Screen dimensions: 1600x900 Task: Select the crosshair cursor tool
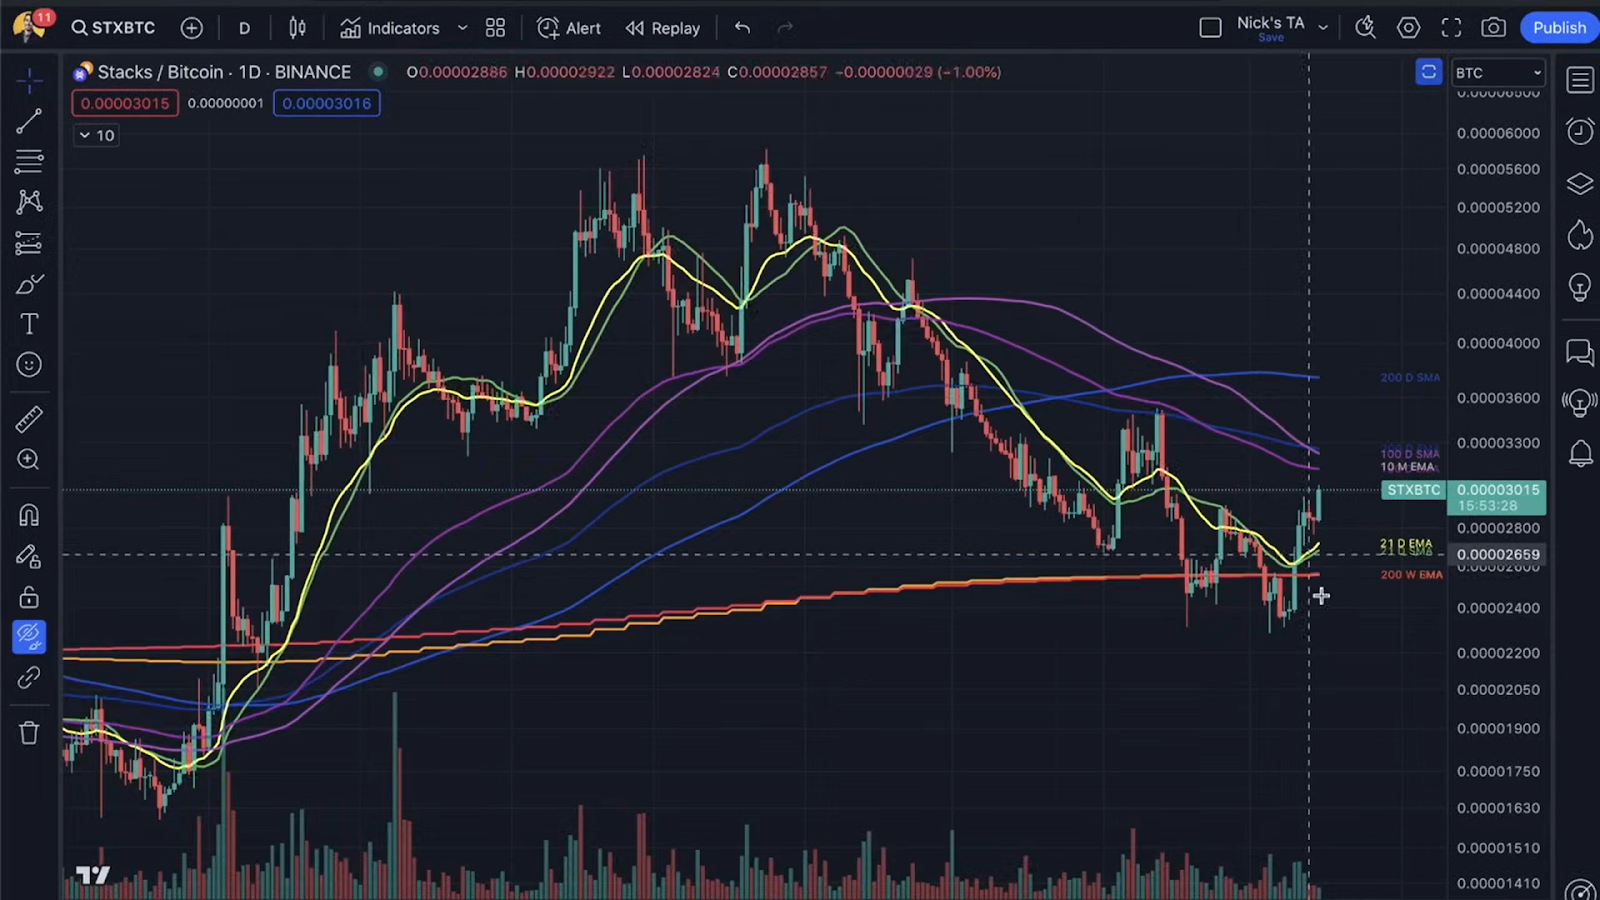coord(29,80)
